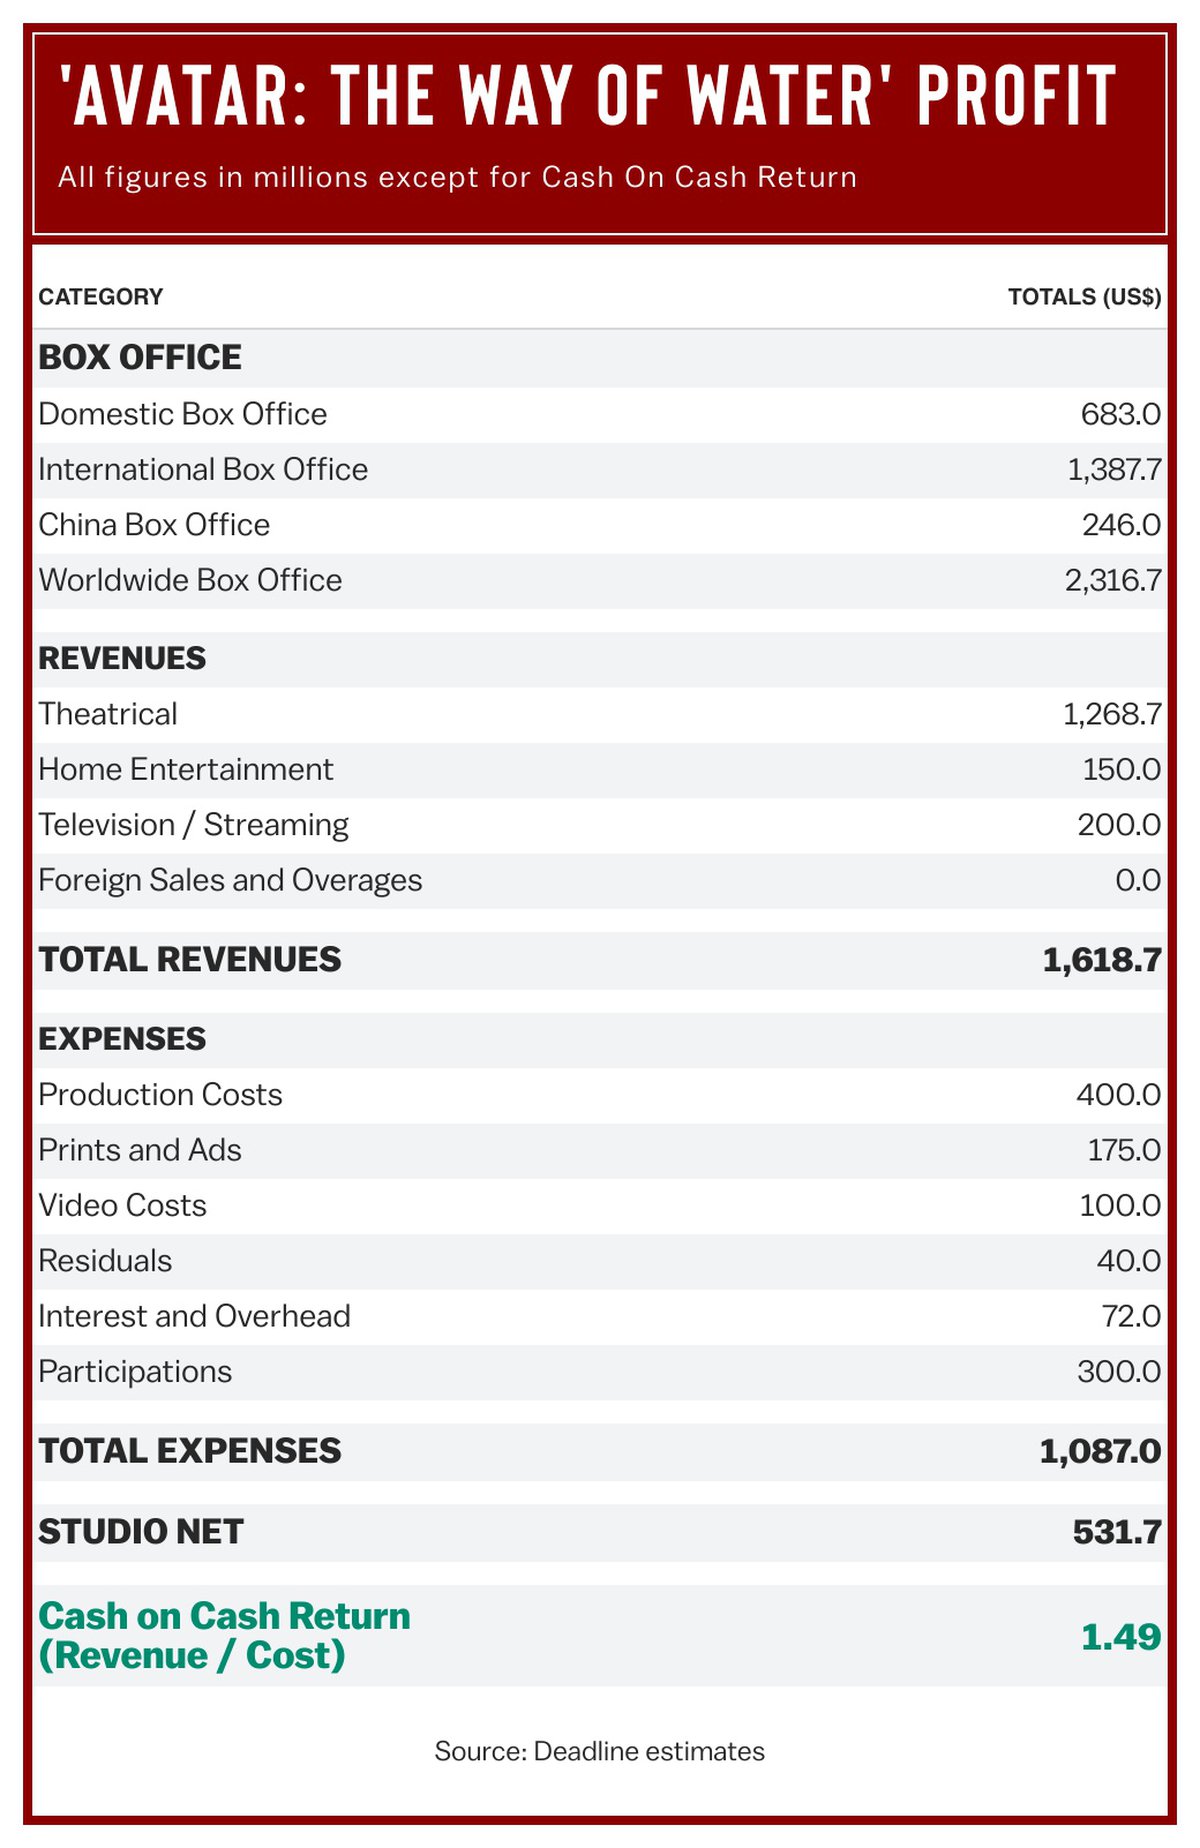Select the Production Costs row label
Screen dimensions: 1200x1848
pyautogui.click(x=160, y=1095)
